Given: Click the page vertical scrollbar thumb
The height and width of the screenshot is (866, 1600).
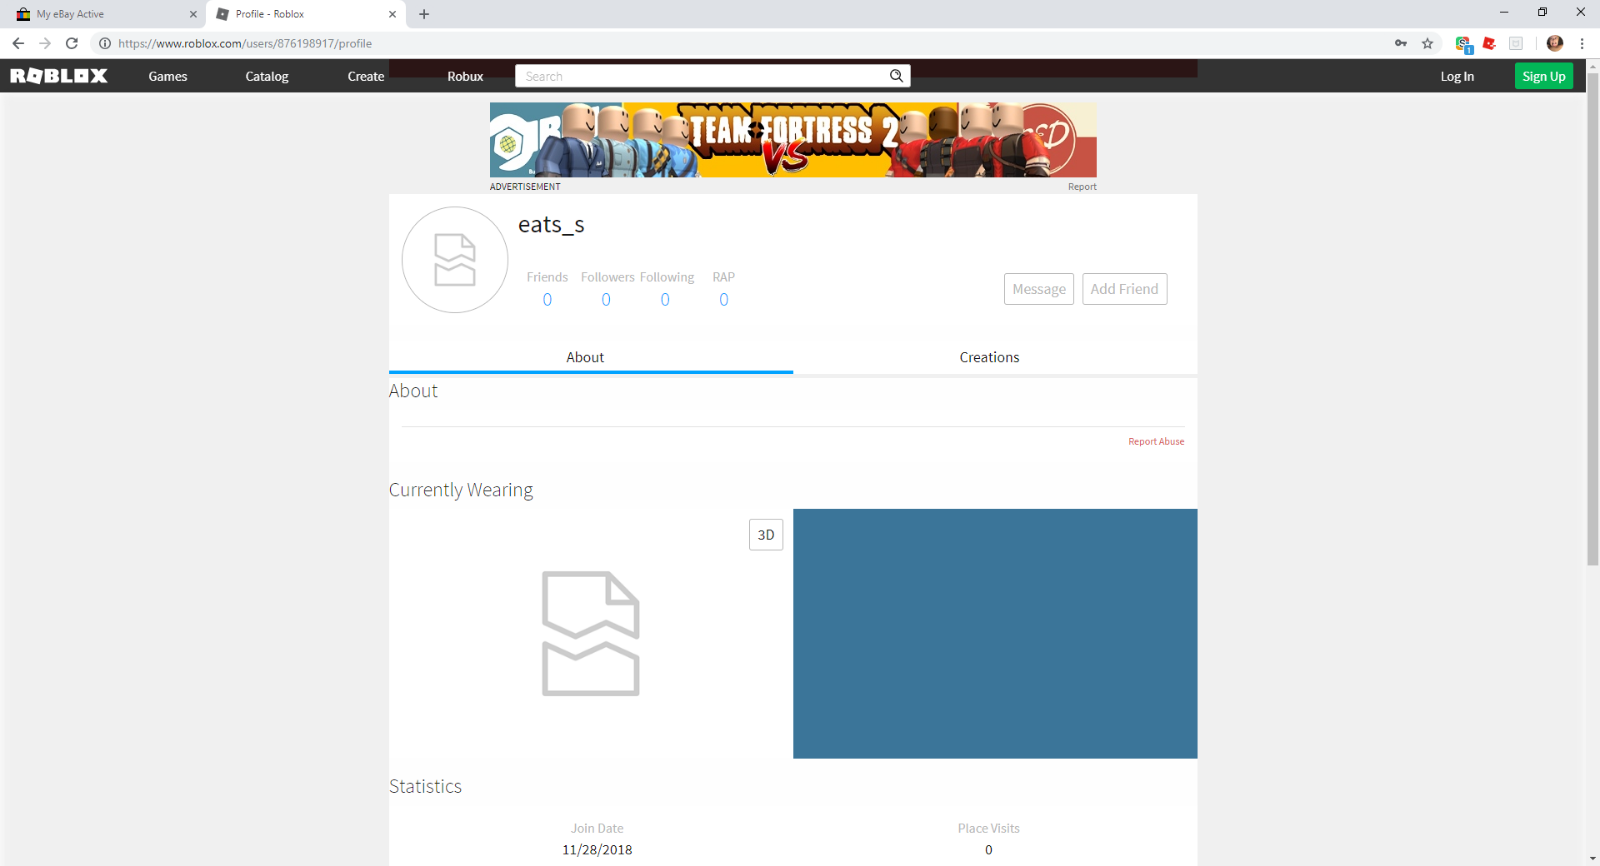Looking at the screenshot, I should [1592, 318].
